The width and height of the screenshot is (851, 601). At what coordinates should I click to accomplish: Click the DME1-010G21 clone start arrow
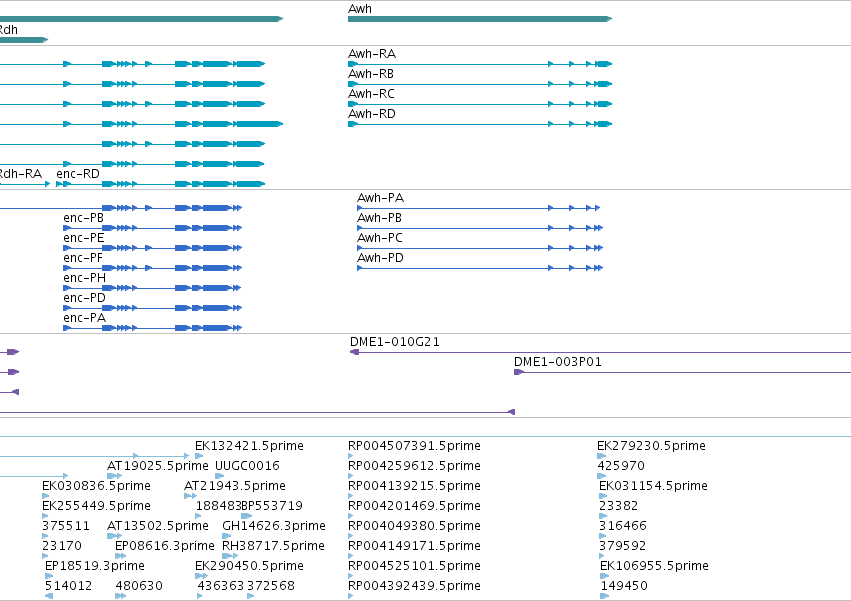pyautogui.click(x=354, y=352)
